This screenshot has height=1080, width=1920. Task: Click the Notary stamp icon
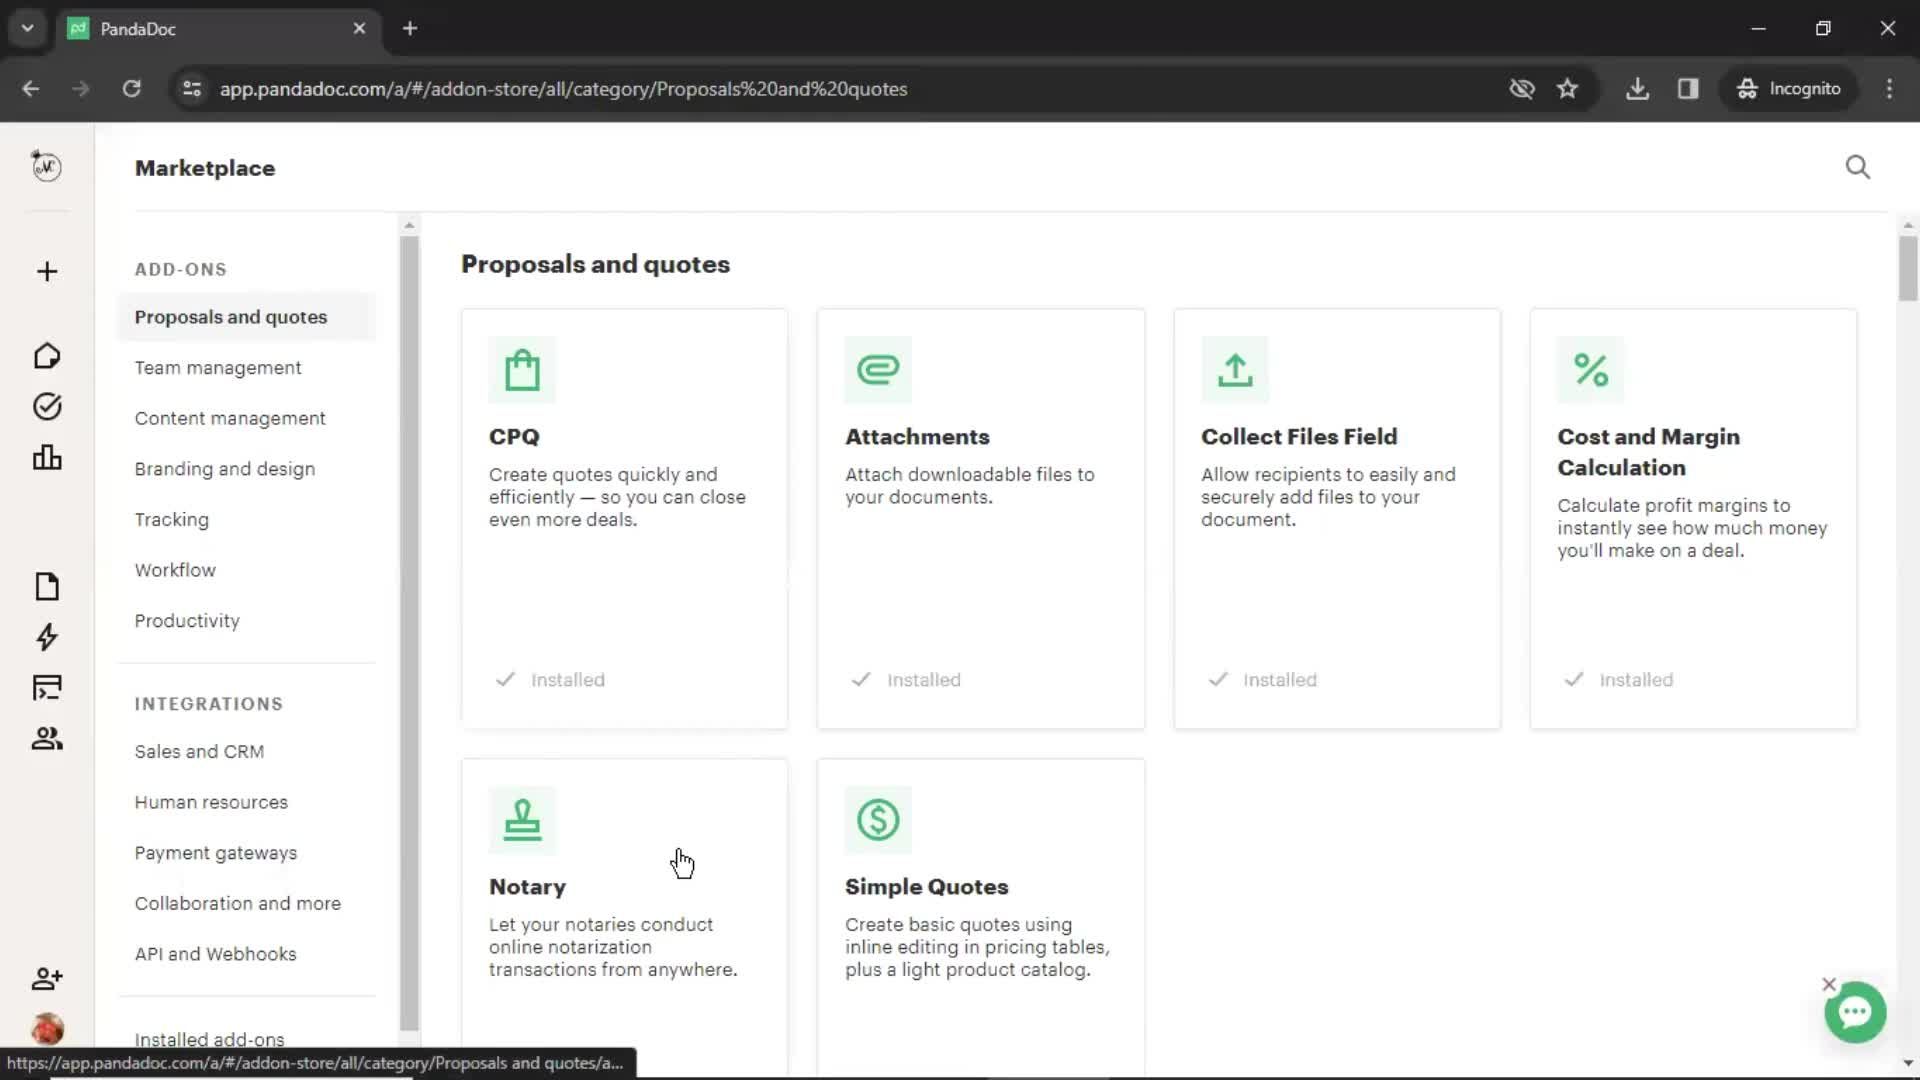pos(522,819)
